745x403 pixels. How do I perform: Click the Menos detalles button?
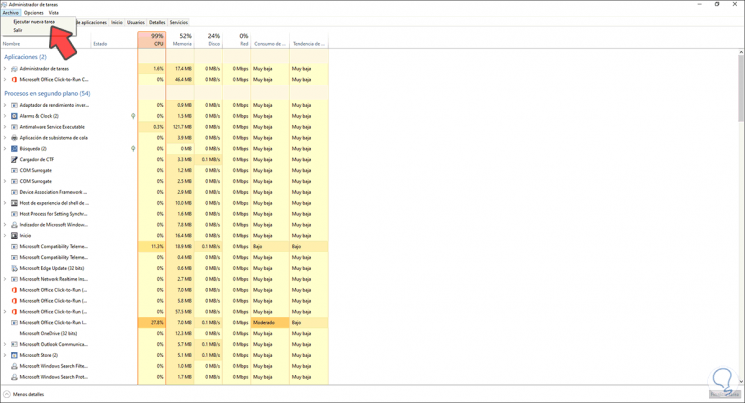24,394
